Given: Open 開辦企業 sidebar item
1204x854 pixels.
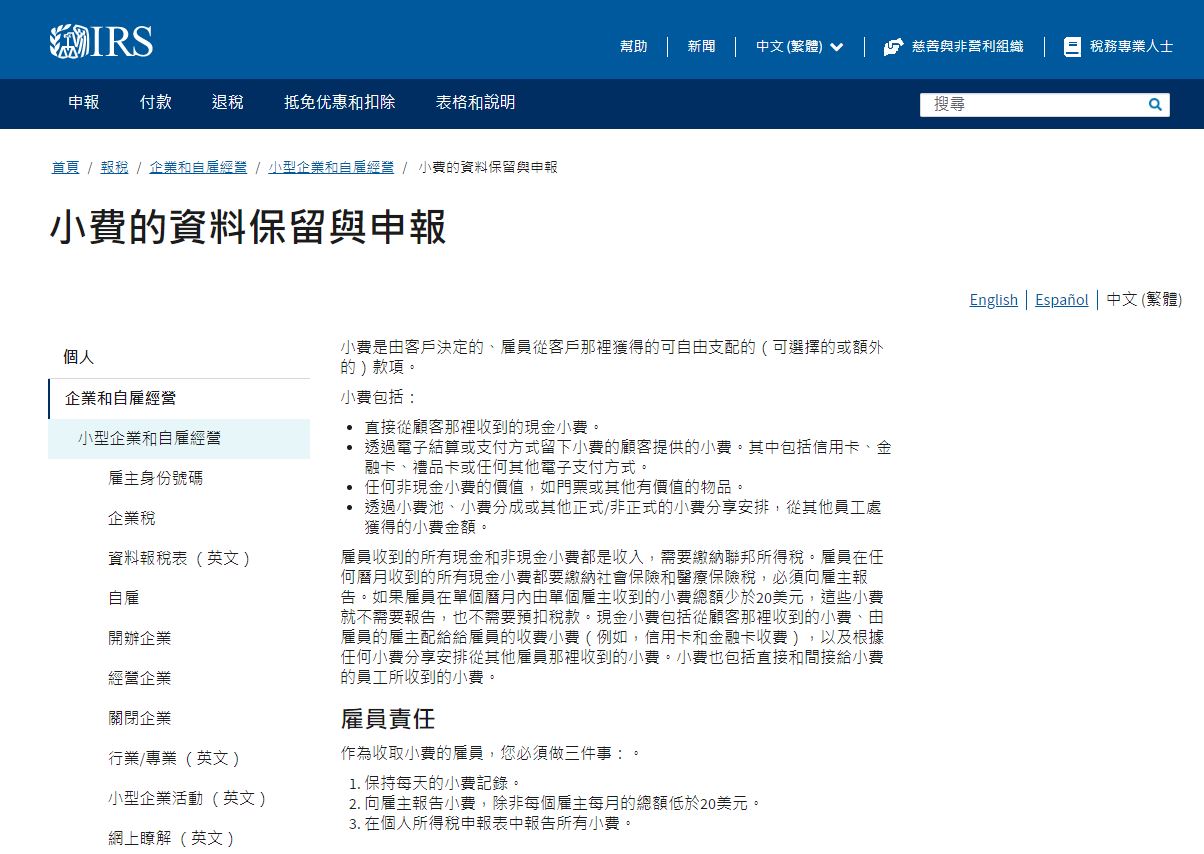Looking at the screenshot, I should (139, 638).
